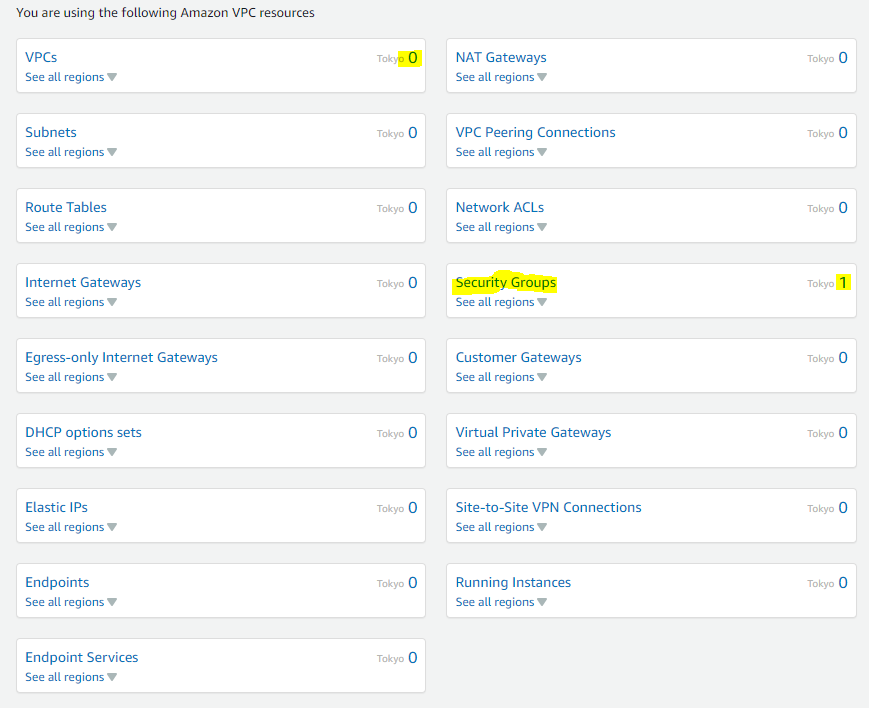The height and width of the screenshot is (708, 869).
Task: Expand See all regions under Subnets
Action: click(71, 152)
